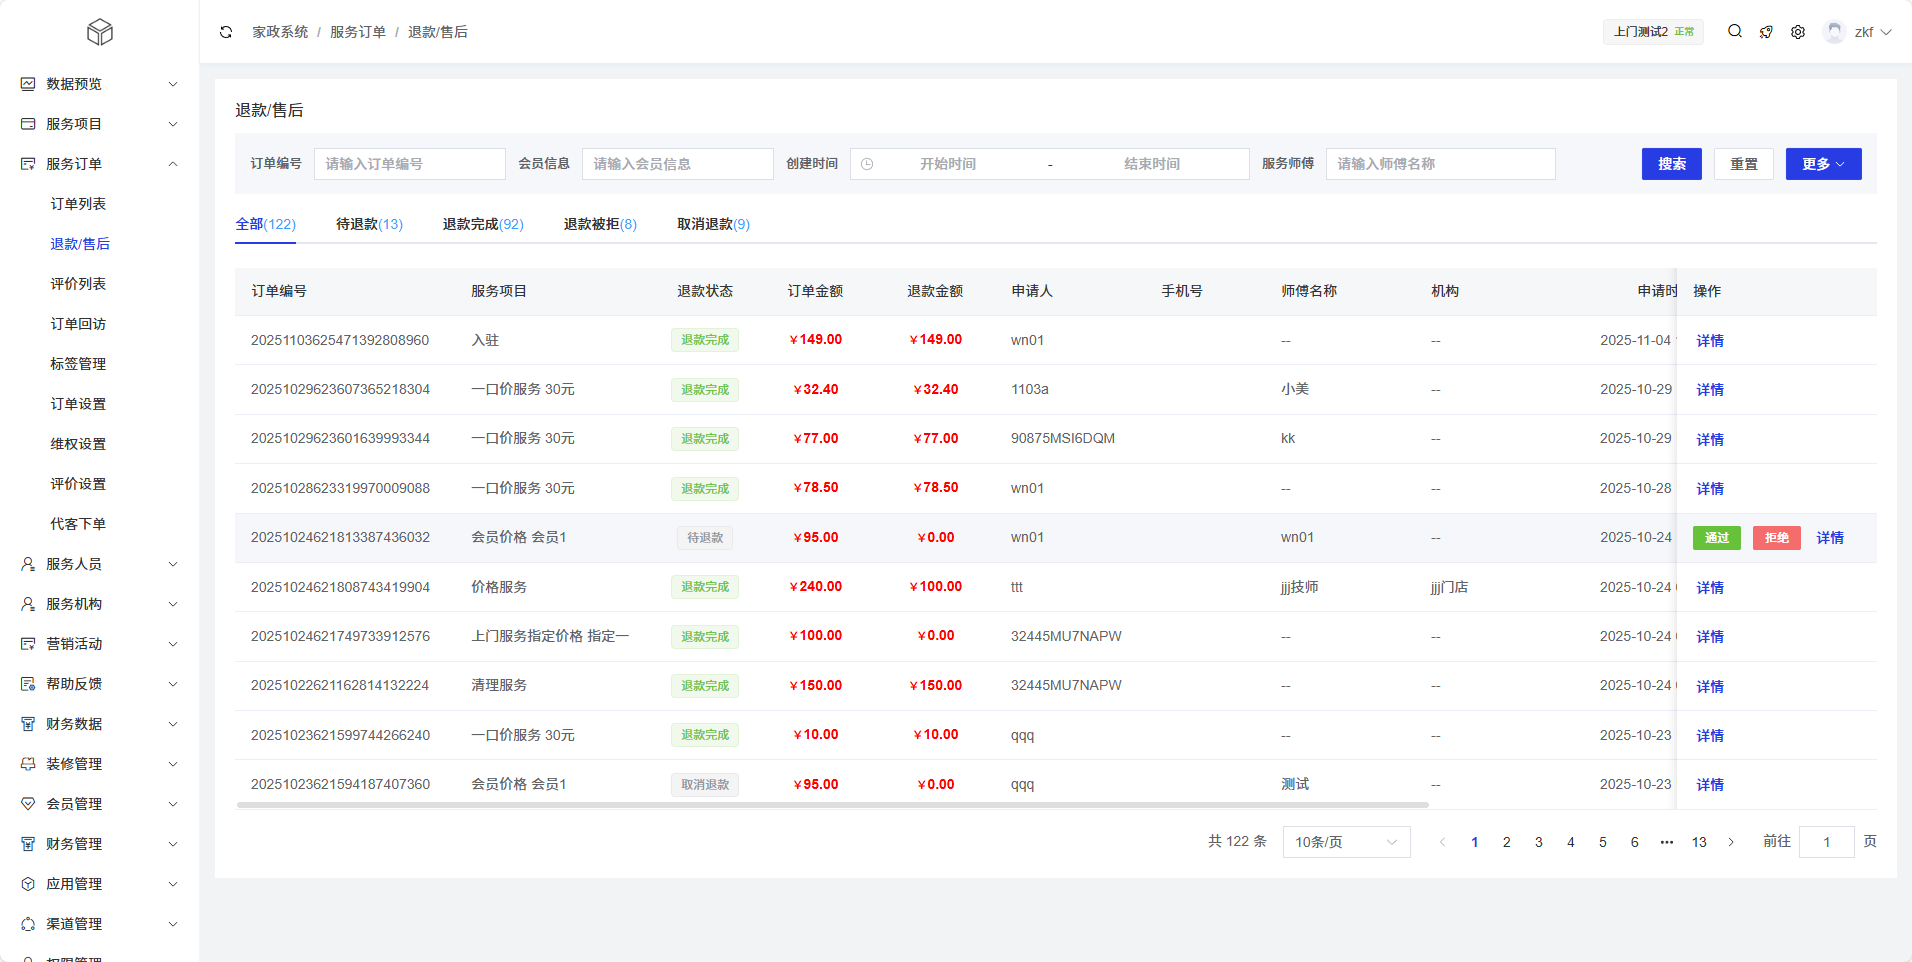The width and height of the screenshot is (1912, 962).
Task: Switch to the 退款被拒 tab
Action: tap(599, 224)
